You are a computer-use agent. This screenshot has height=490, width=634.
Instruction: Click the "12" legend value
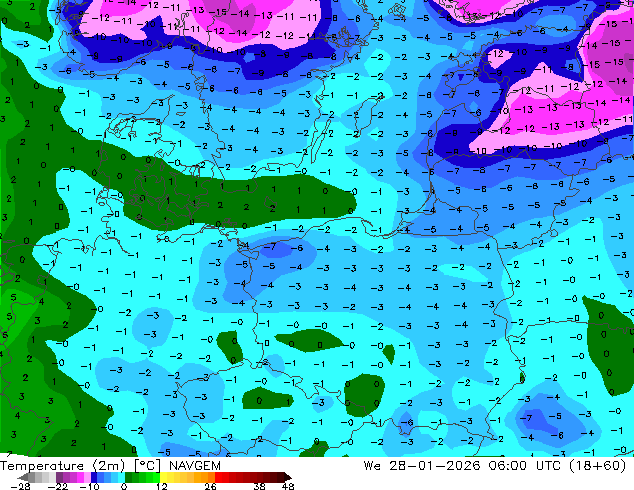(162, 486)
